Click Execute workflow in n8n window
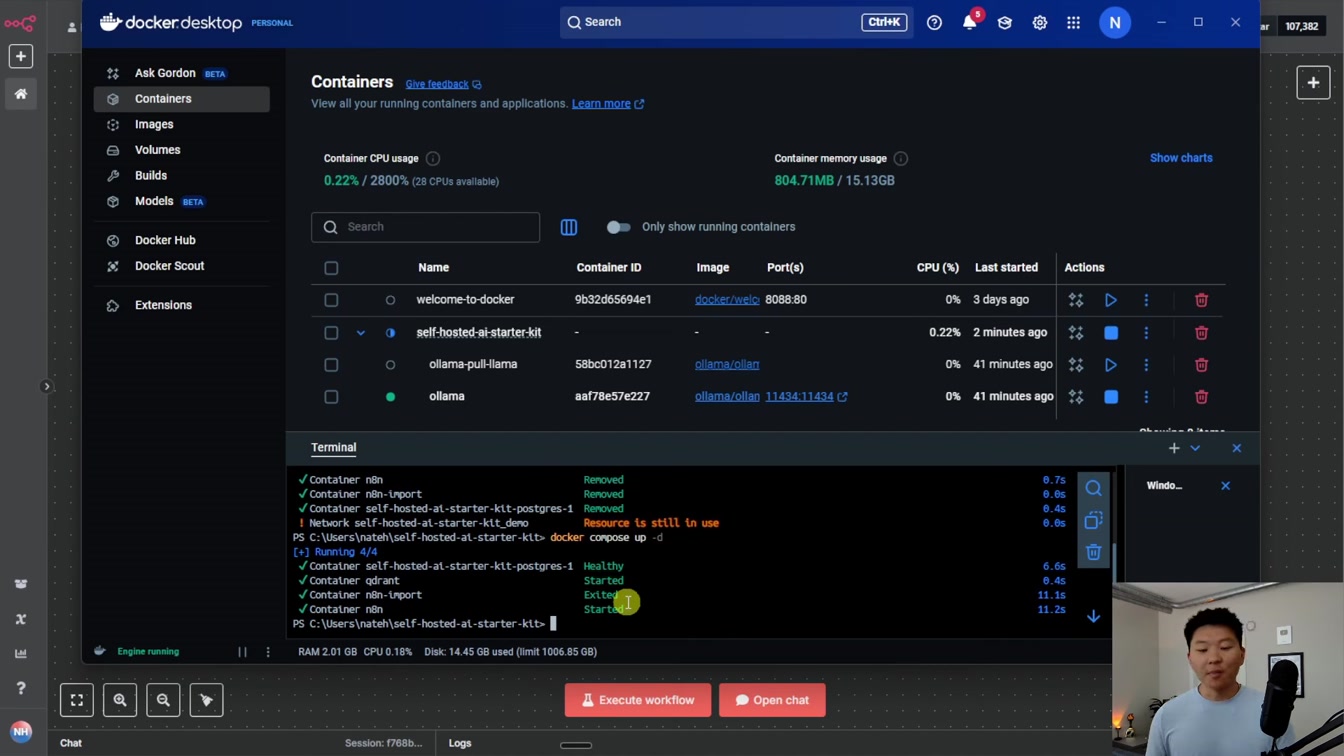Screen dimensions: 1344x756 pyautogui.click(x=638, y=700)
